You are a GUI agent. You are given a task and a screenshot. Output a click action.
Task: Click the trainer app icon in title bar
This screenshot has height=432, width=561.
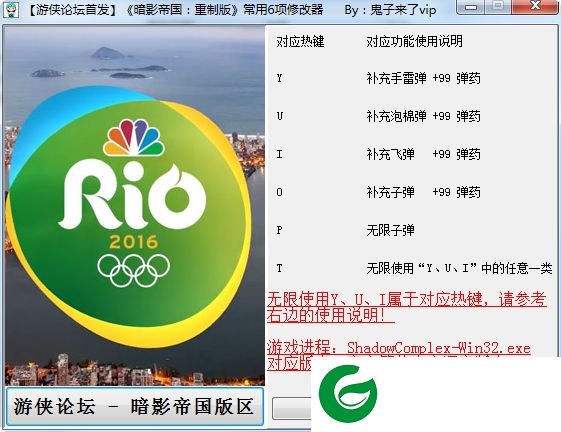(11, 9)
